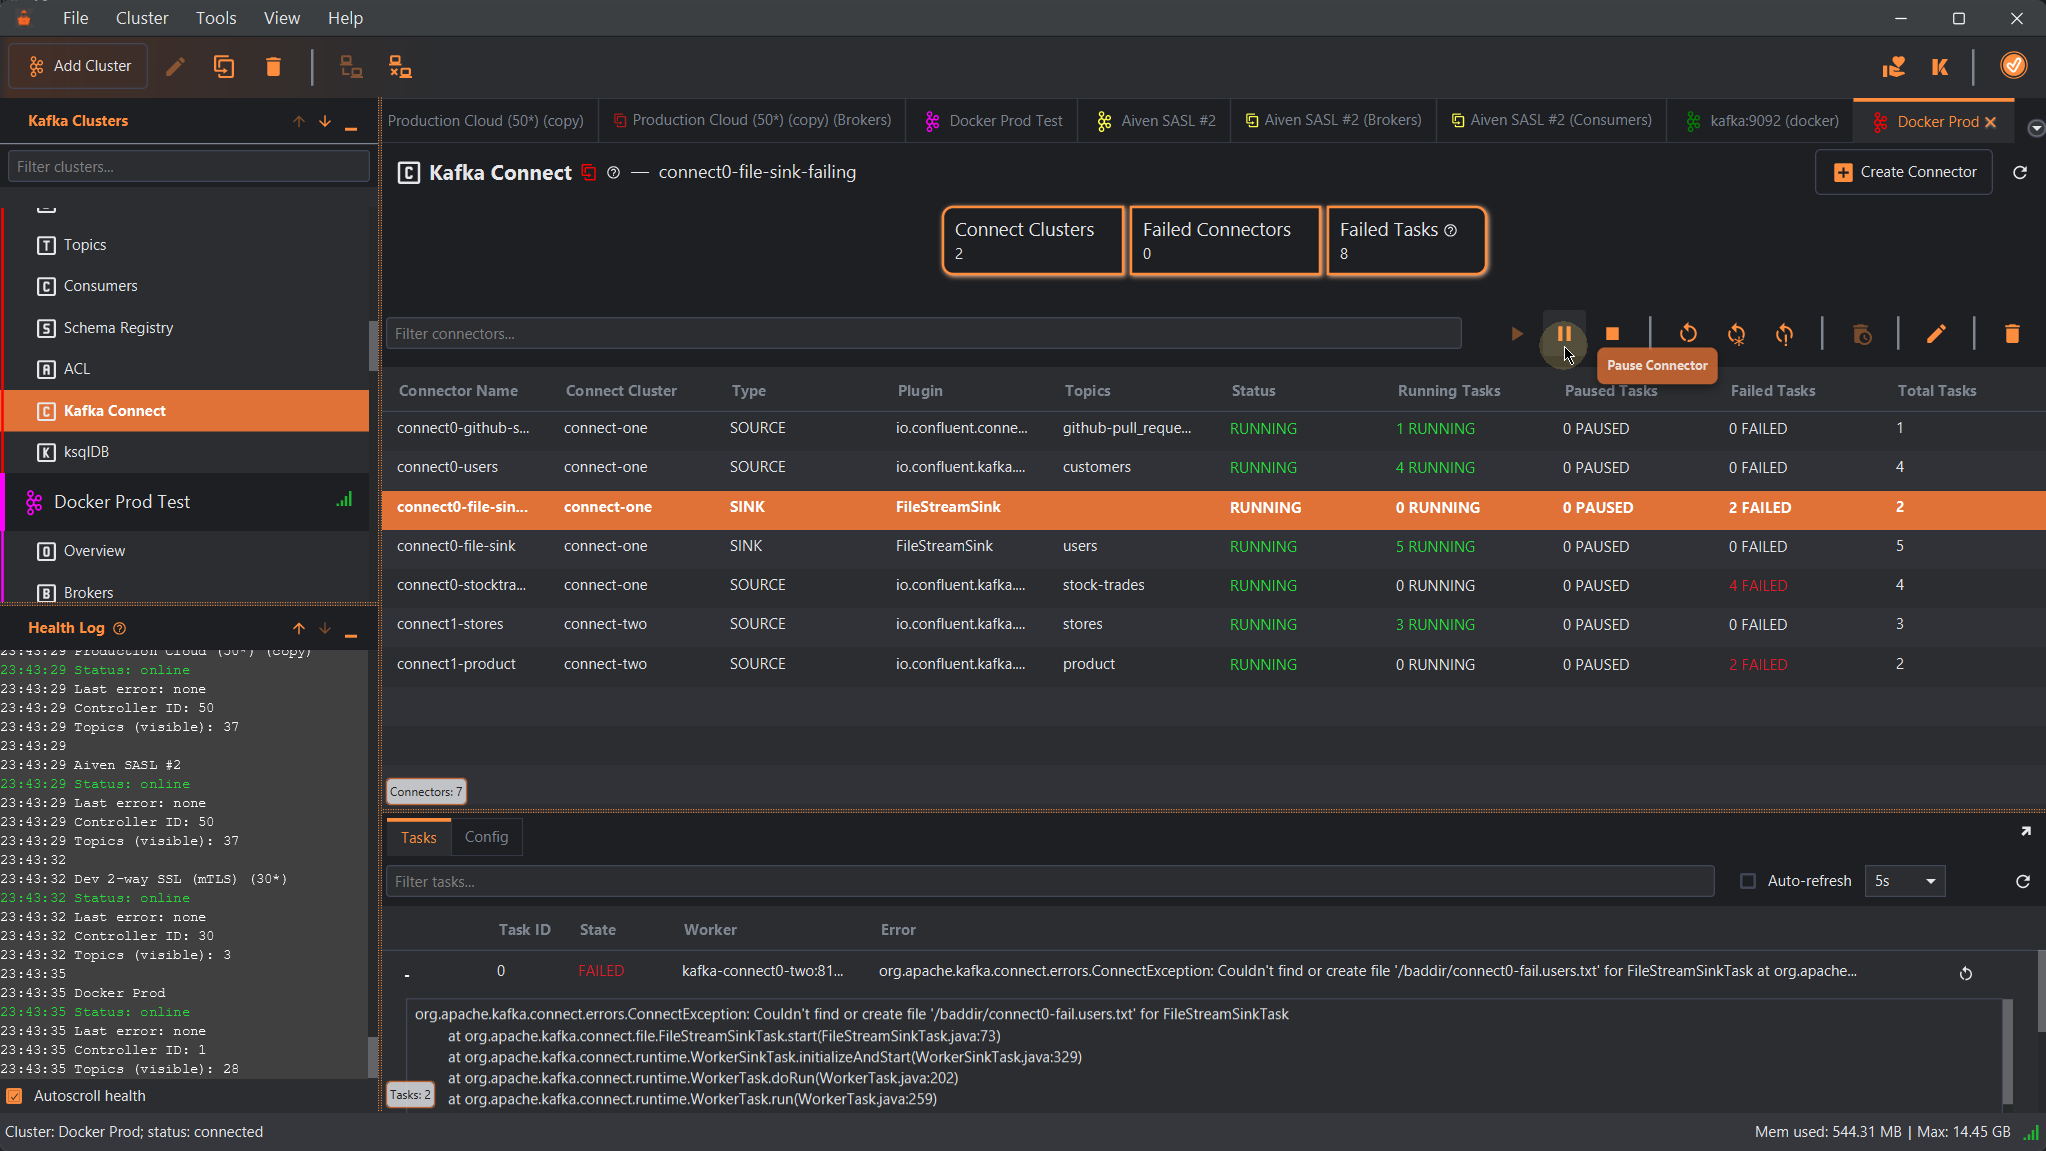Collapse the expanded task 0 error details

[407, 973]
